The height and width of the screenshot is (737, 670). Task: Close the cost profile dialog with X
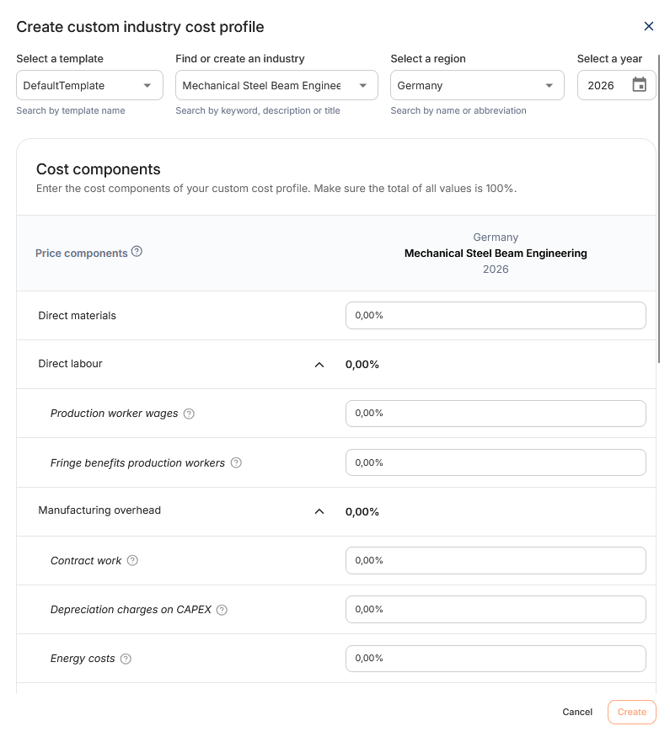pyautogui.click(x=648, y=26)
